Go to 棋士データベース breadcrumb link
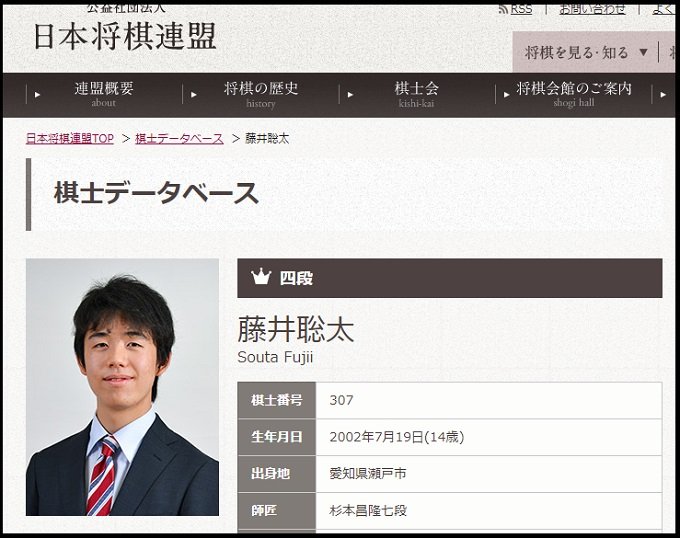 tap(180, 139)
